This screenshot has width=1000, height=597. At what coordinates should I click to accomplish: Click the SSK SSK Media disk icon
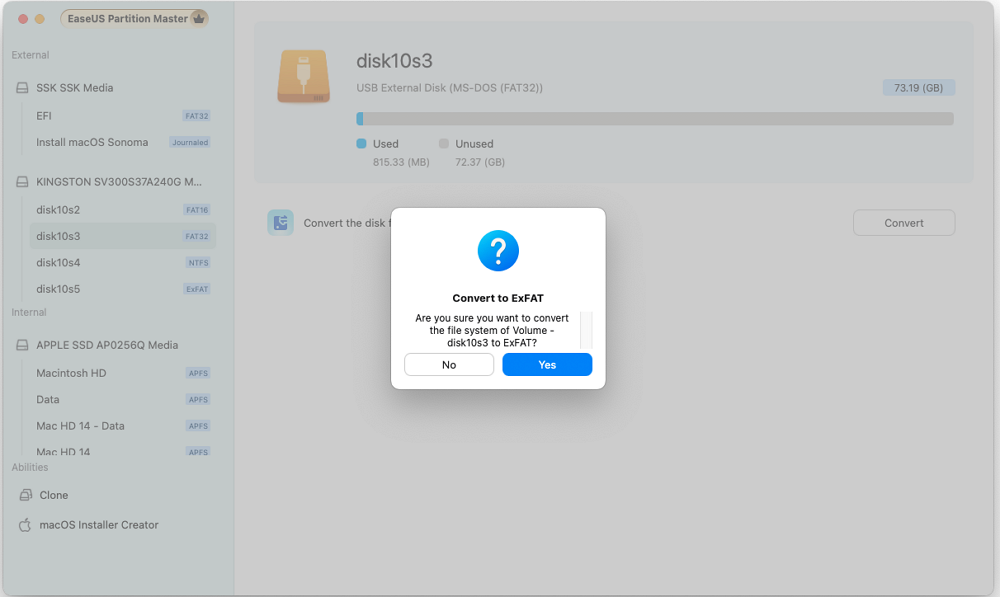point(22,88)
